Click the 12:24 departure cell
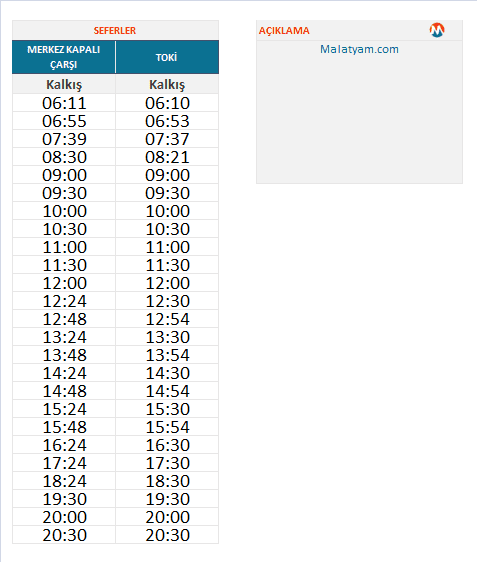 (x=64, y=301)
